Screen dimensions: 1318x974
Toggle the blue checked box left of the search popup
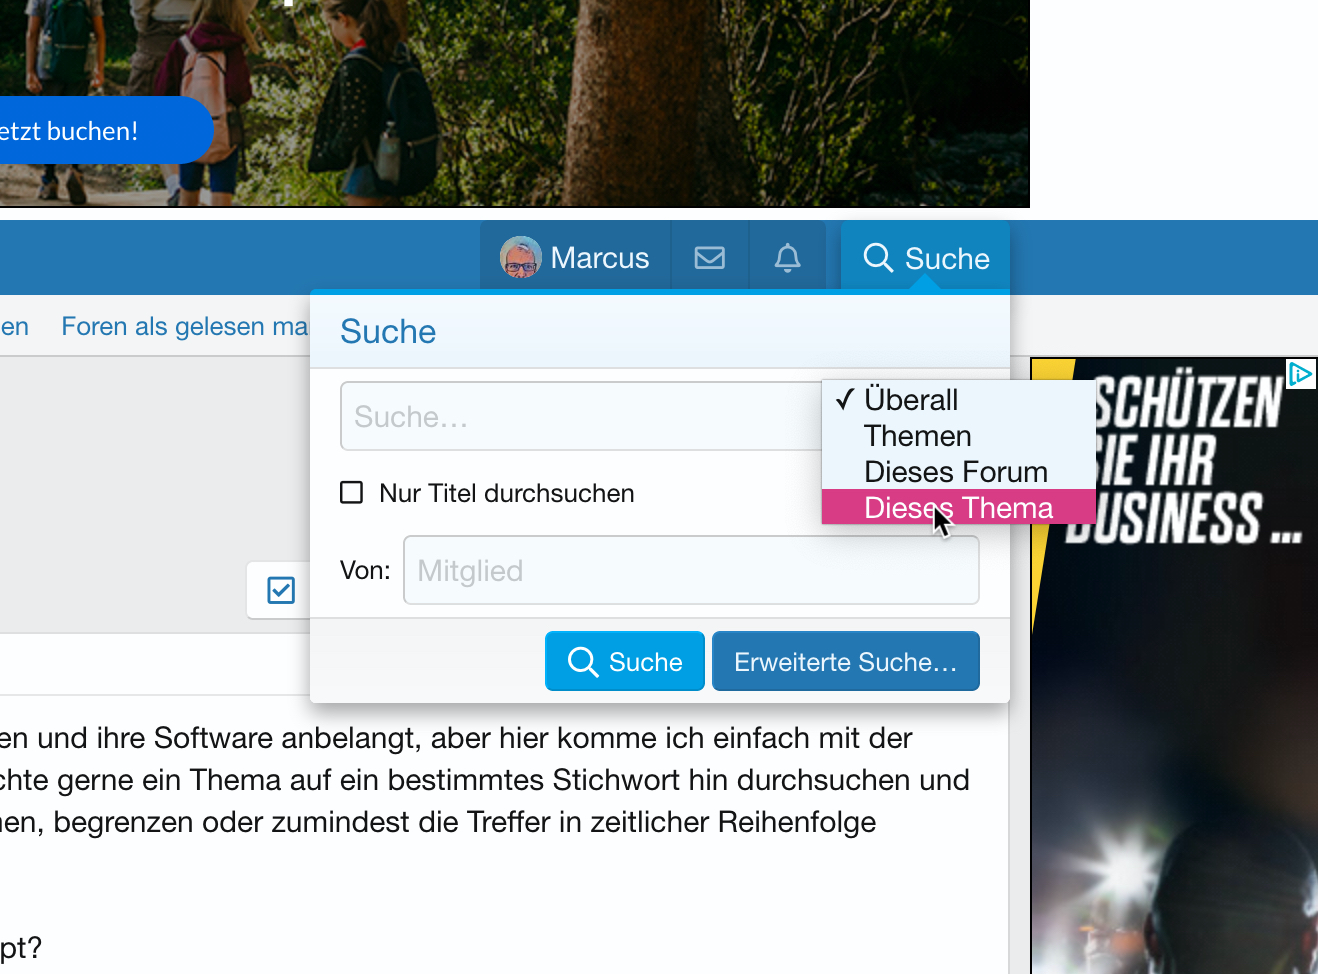click(x=281, y=590)
